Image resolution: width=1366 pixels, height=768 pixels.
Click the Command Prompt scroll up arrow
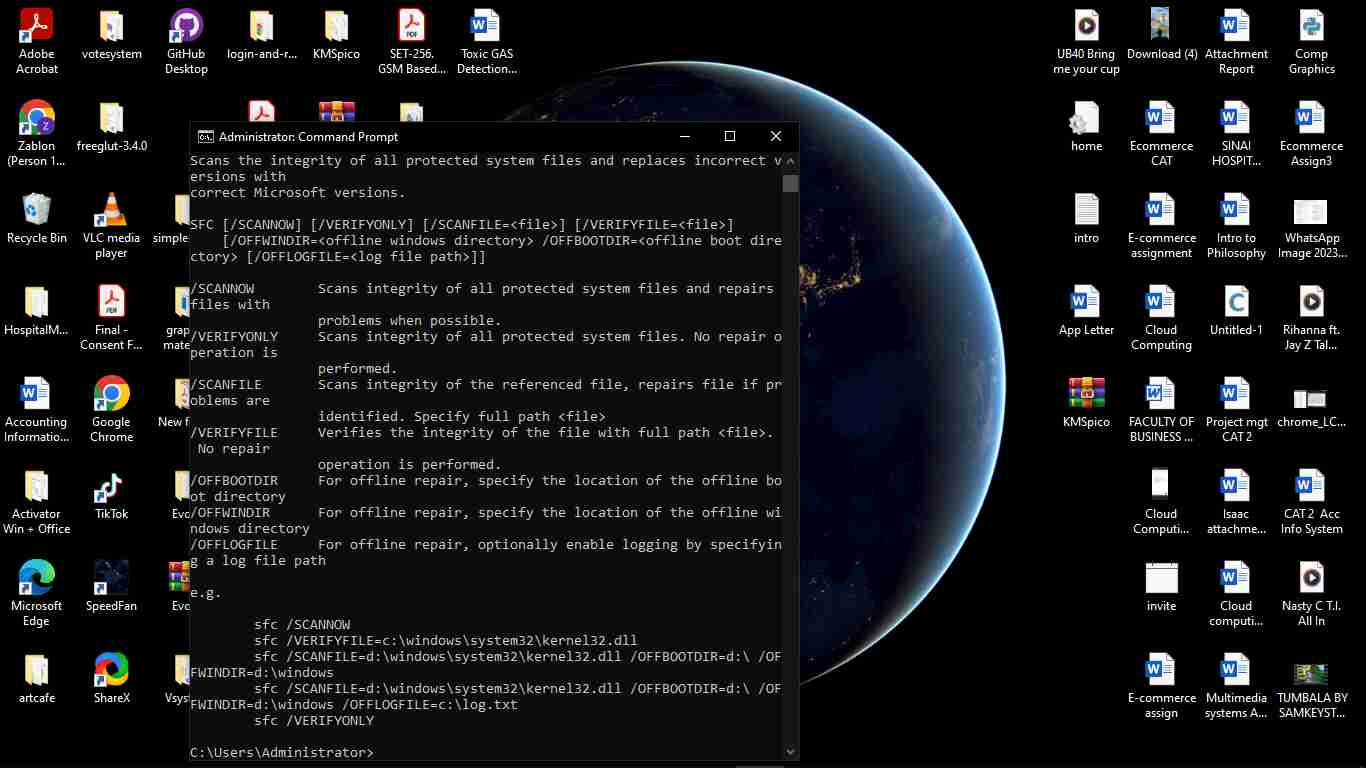click(790, 160)
